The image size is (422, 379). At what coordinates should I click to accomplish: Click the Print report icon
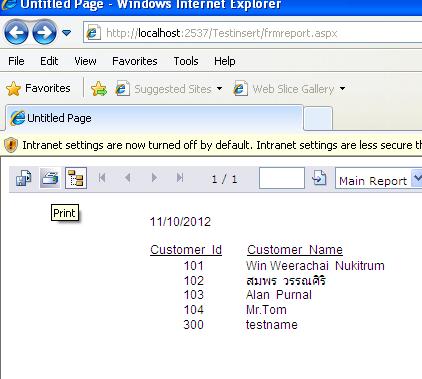coord(50,178)
